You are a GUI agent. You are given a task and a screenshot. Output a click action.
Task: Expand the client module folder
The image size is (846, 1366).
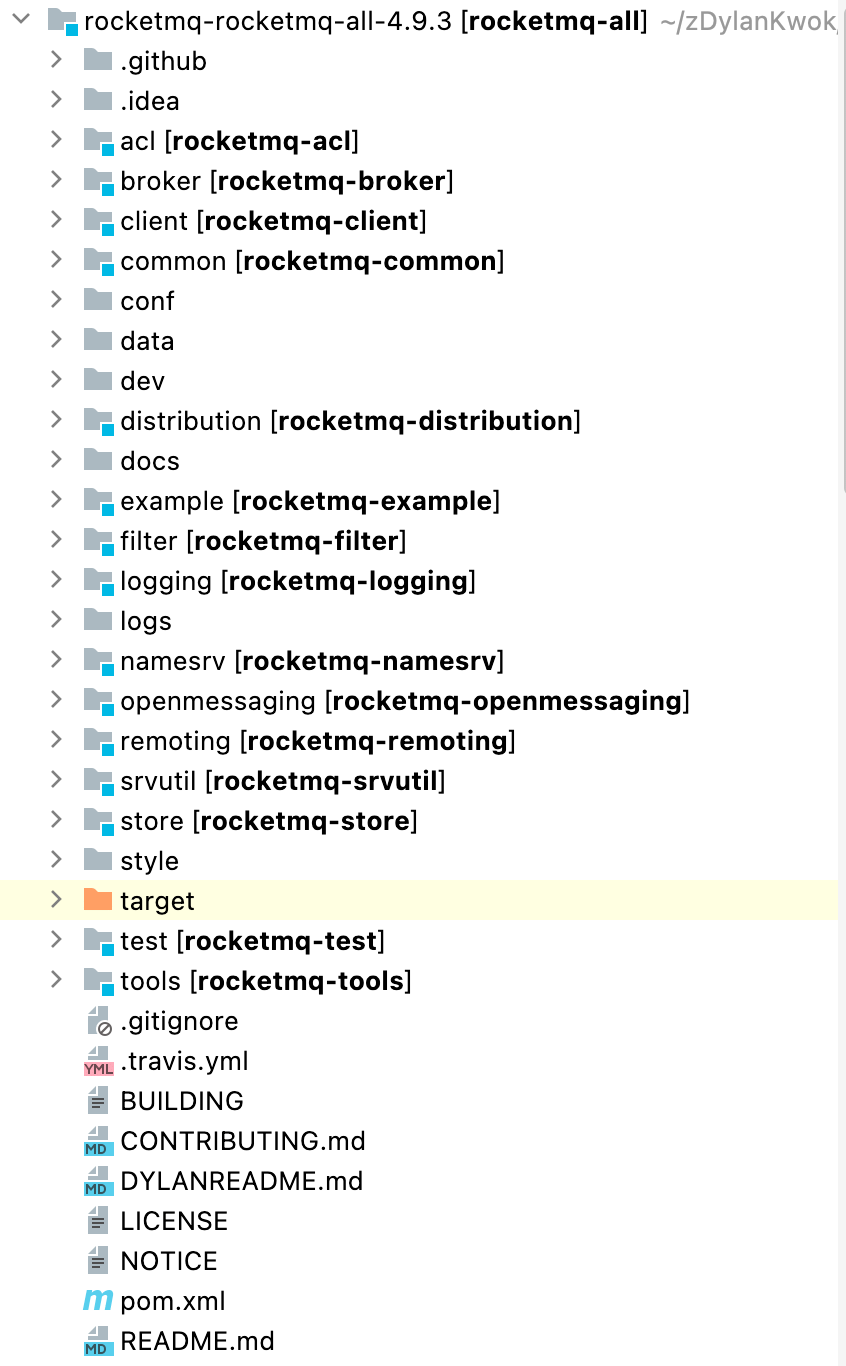(x=56, y=220)
